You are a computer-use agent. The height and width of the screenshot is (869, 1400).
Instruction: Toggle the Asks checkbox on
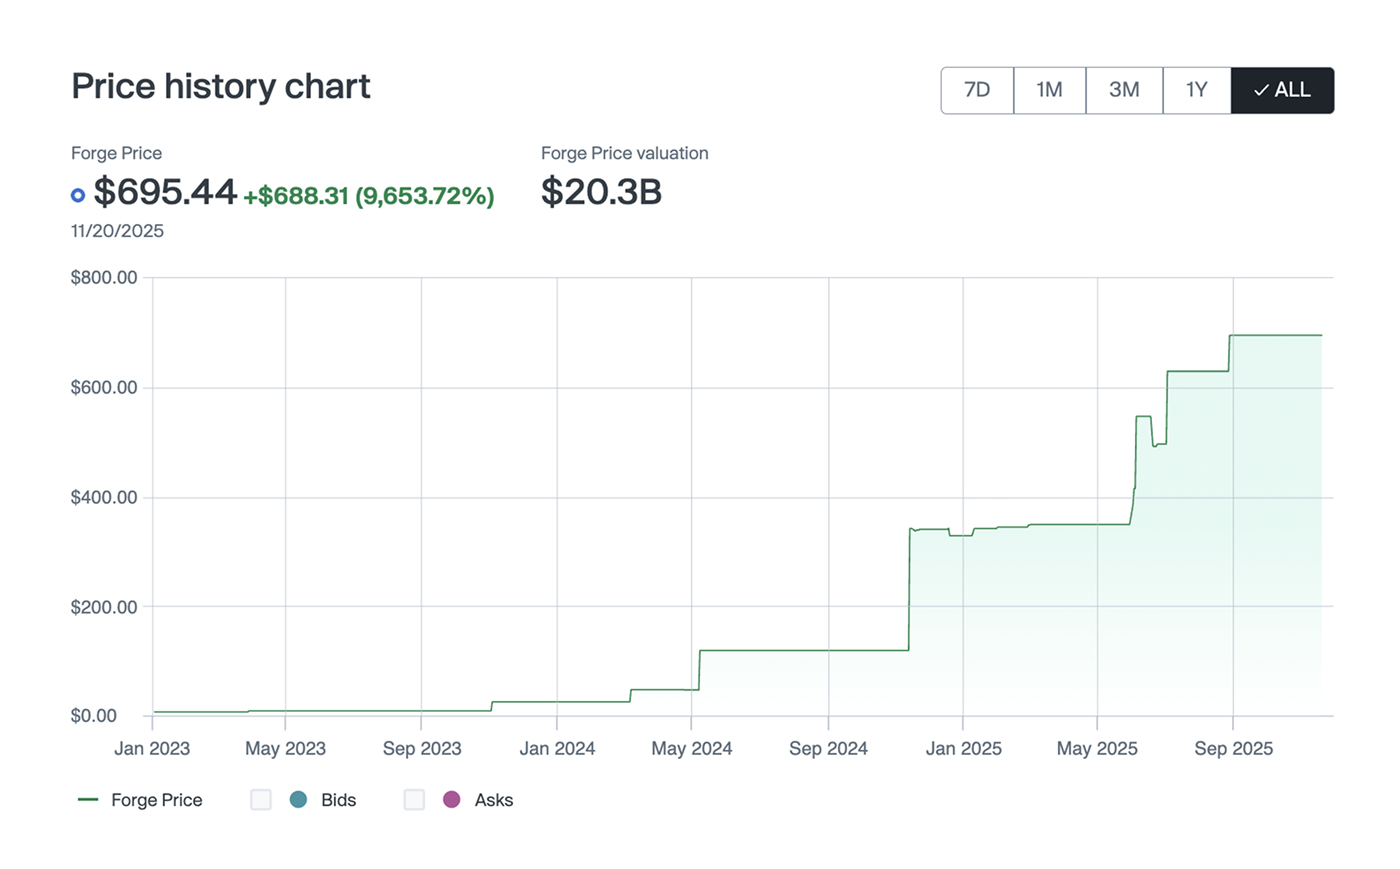[x=414, y=800]
